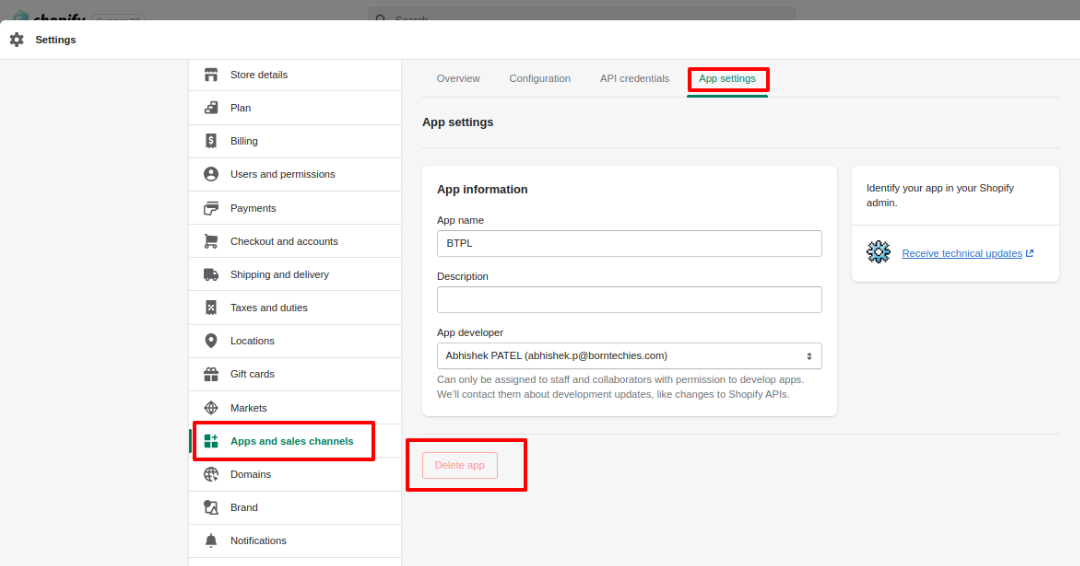Screen dimensions: 1080x566
Task: Open Billing settings page
Action: 295,140
